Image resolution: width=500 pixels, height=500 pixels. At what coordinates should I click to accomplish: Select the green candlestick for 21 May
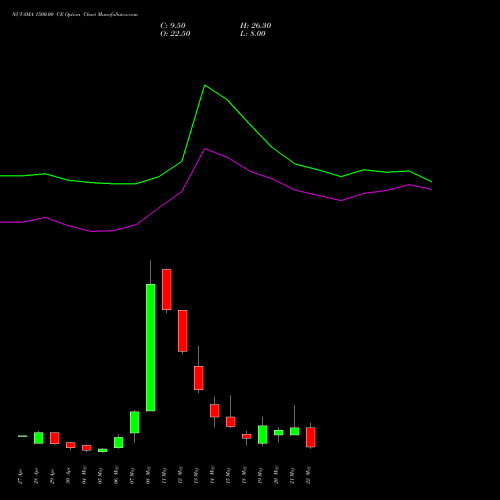click(x=295, y=431)
